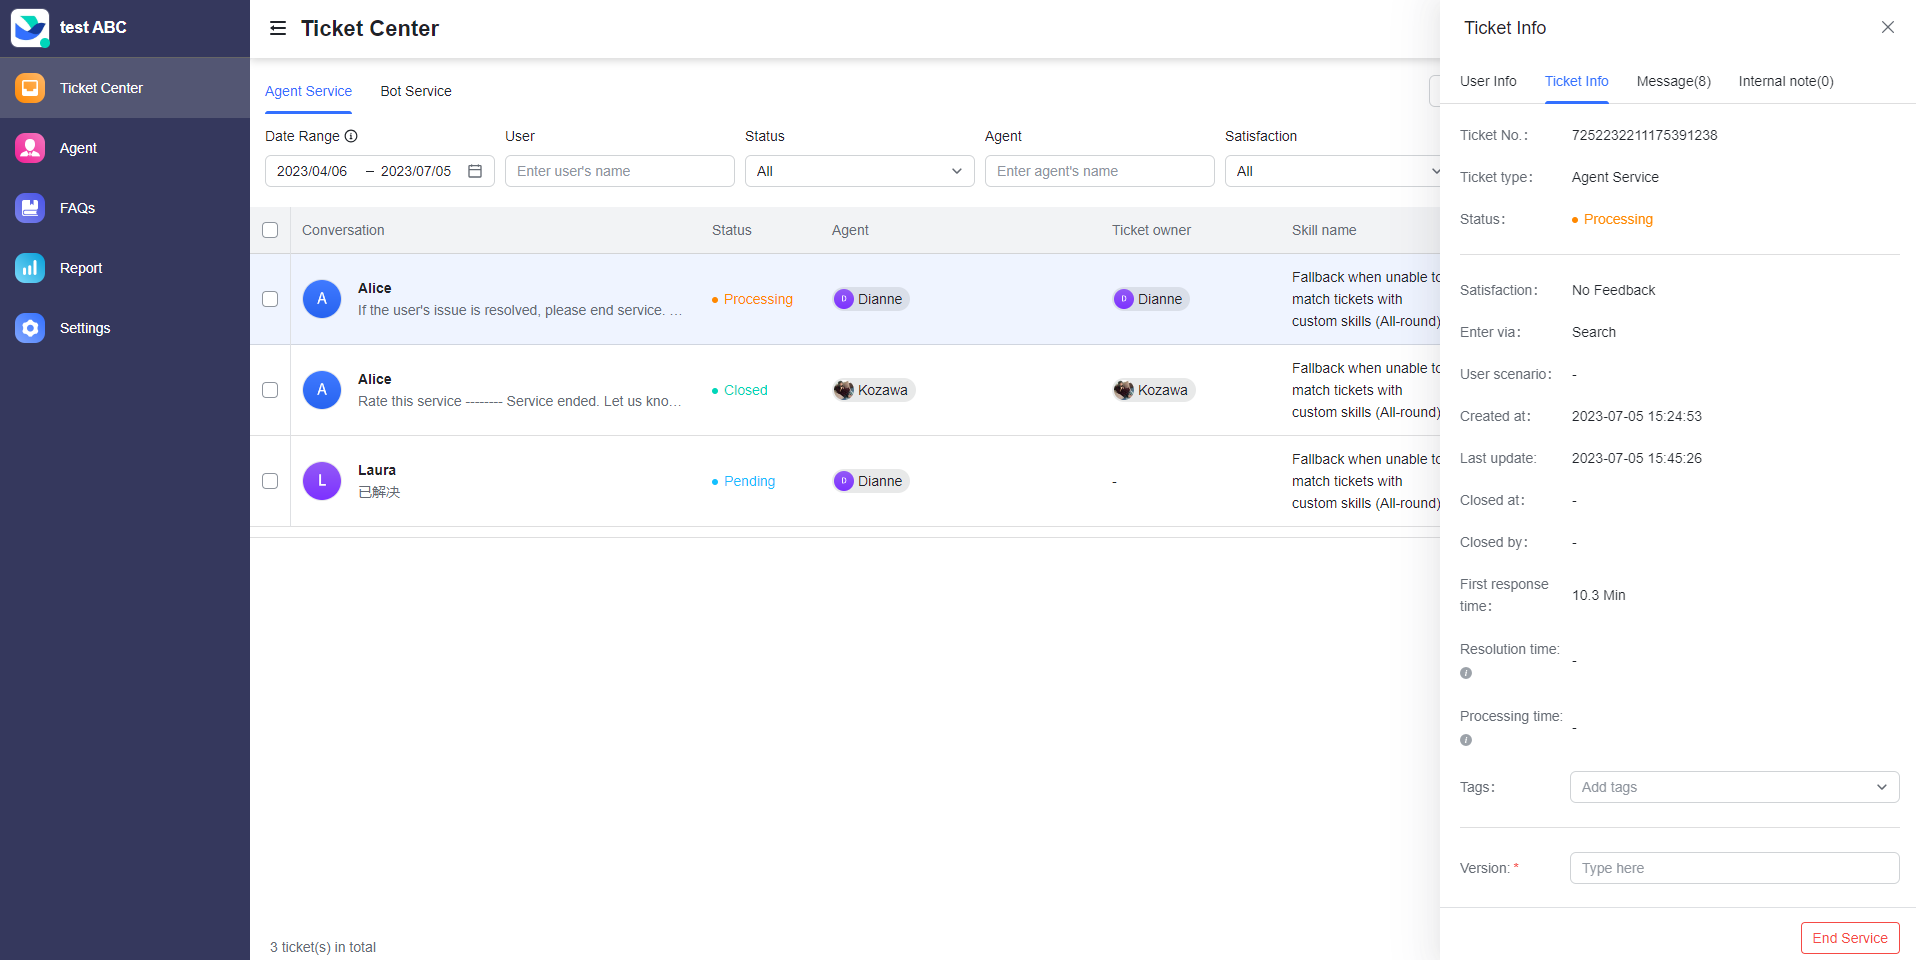The height and width of the screenshot is (960, 1916).
Task: Check Laura's pending ticket row
Action: point(270,481)
